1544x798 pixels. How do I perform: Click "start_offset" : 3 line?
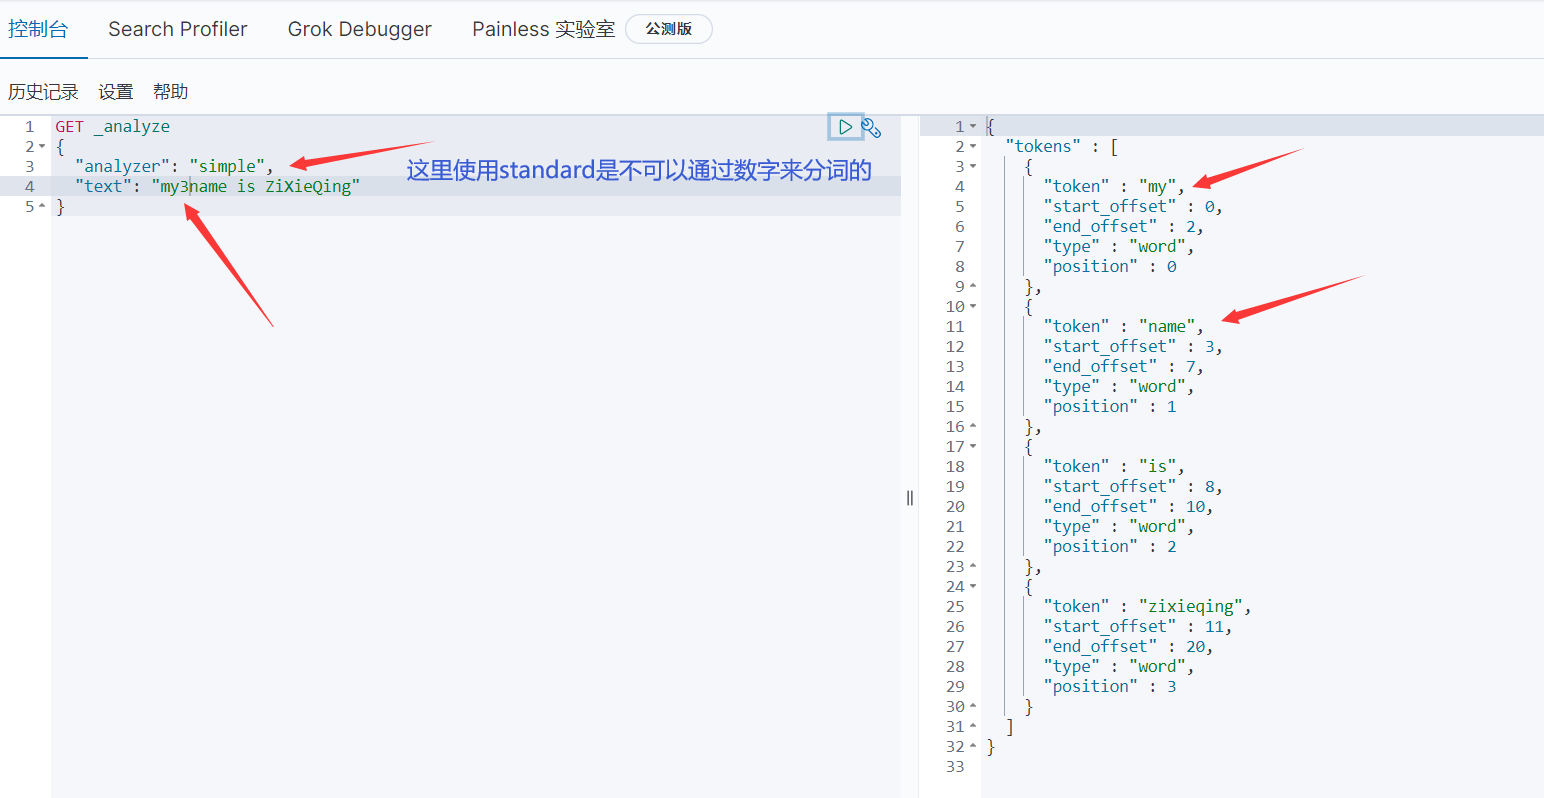[x=1133, y=346]
